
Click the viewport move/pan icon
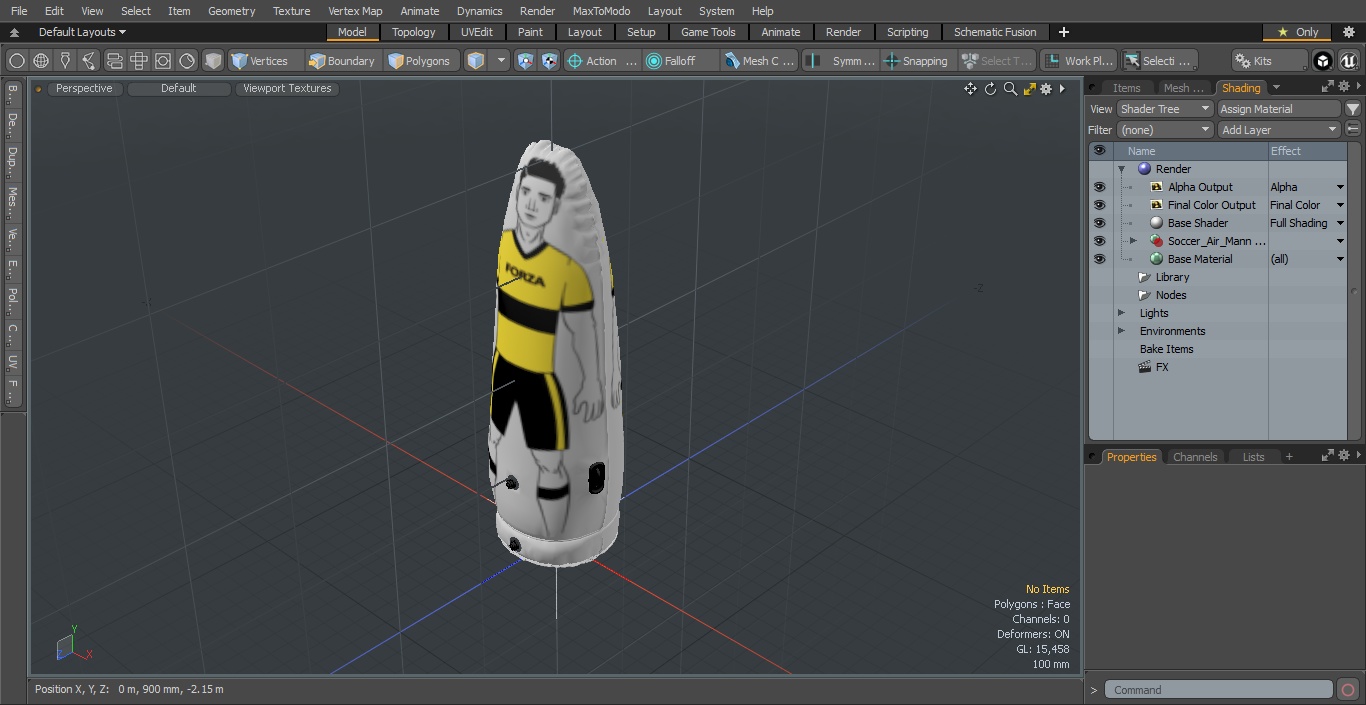tap(970, 89)
